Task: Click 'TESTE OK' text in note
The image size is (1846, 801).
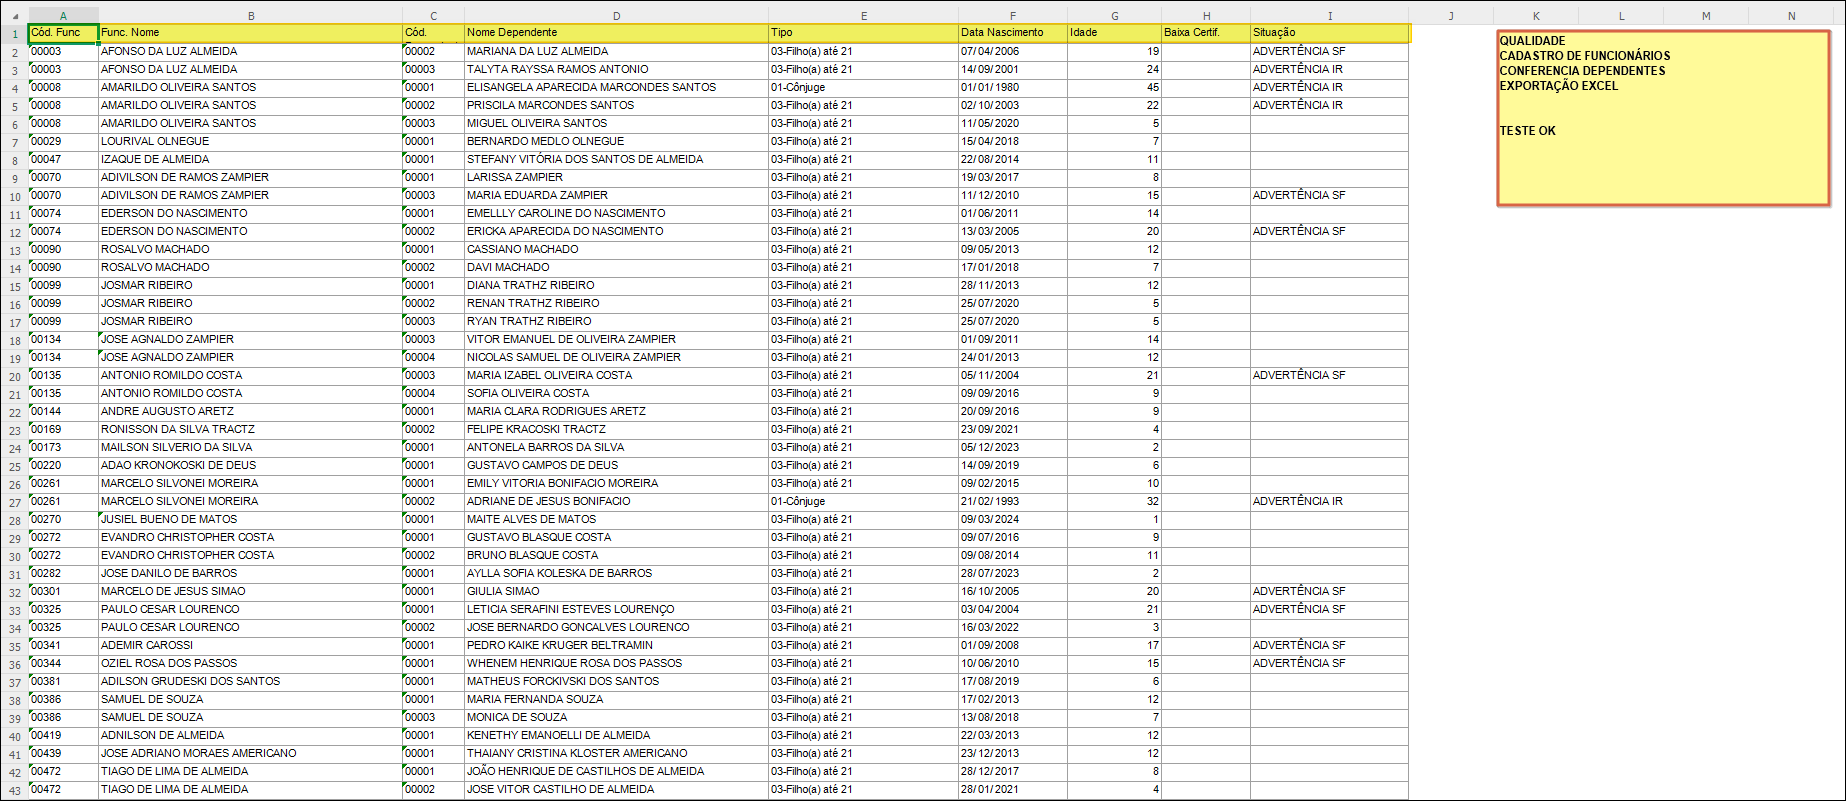Action: tap(1527, 131)
